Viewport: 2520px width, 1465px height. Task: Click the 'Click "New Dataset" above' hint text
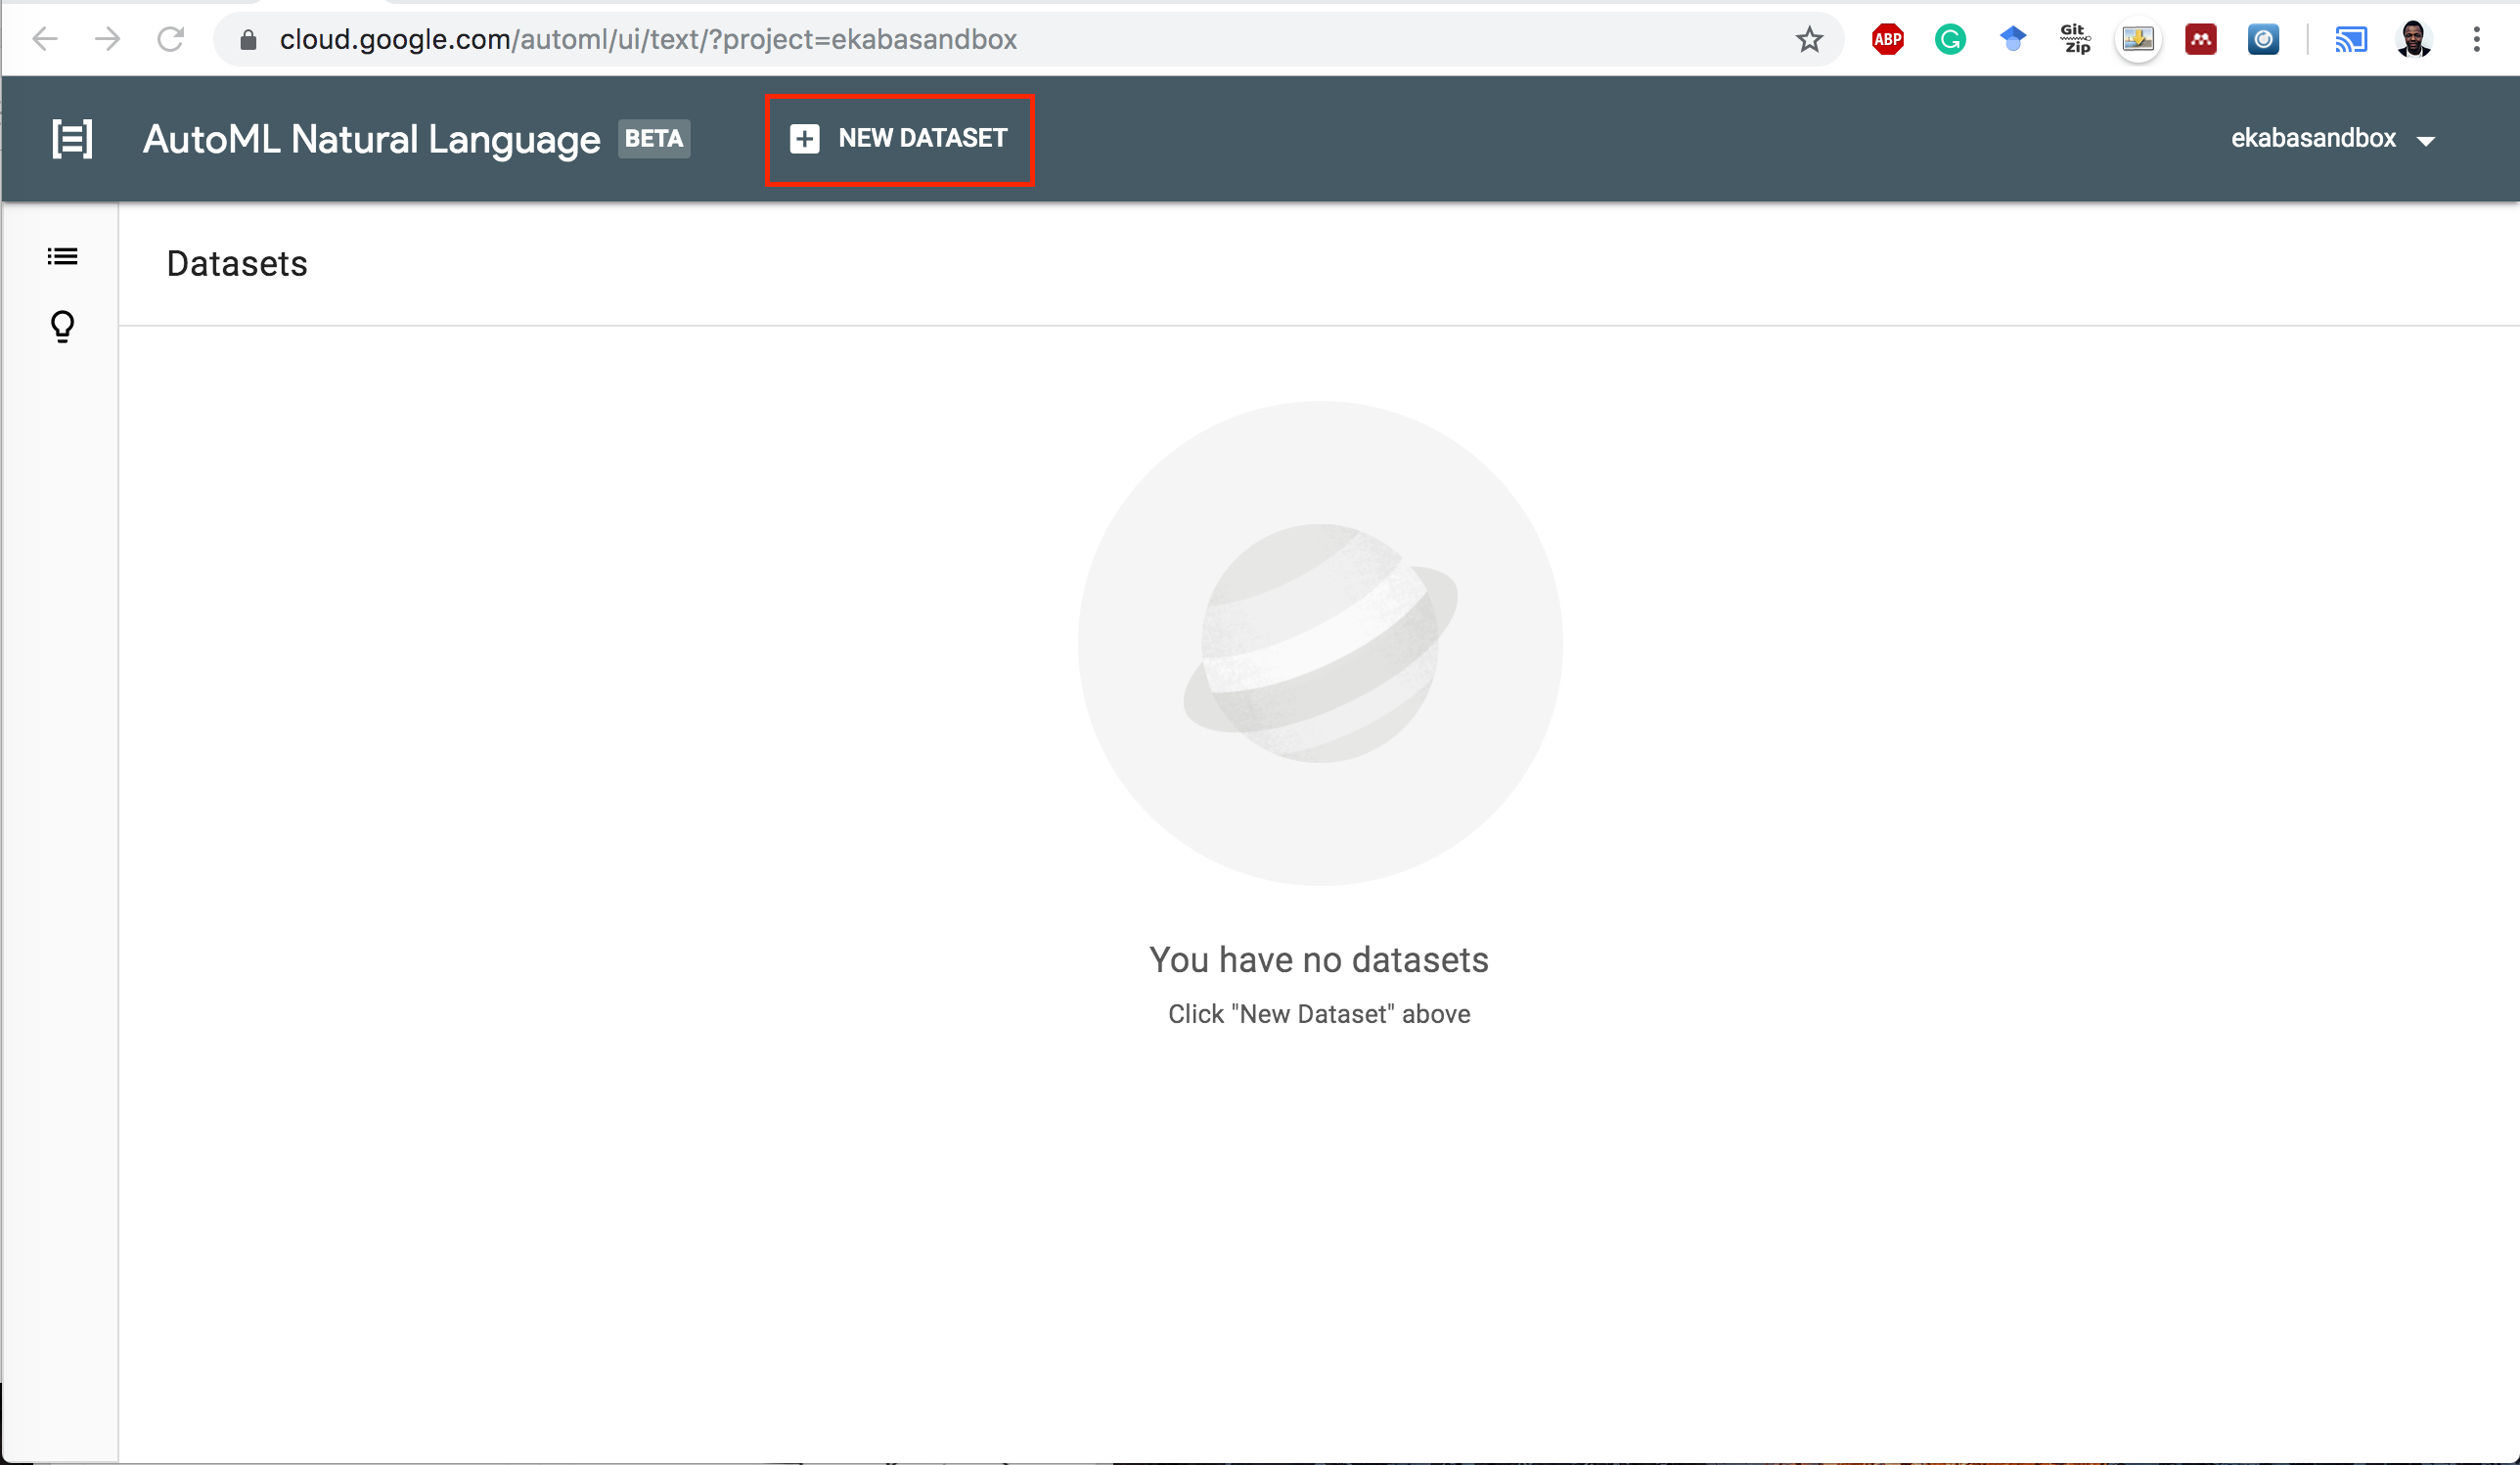1319,1014
